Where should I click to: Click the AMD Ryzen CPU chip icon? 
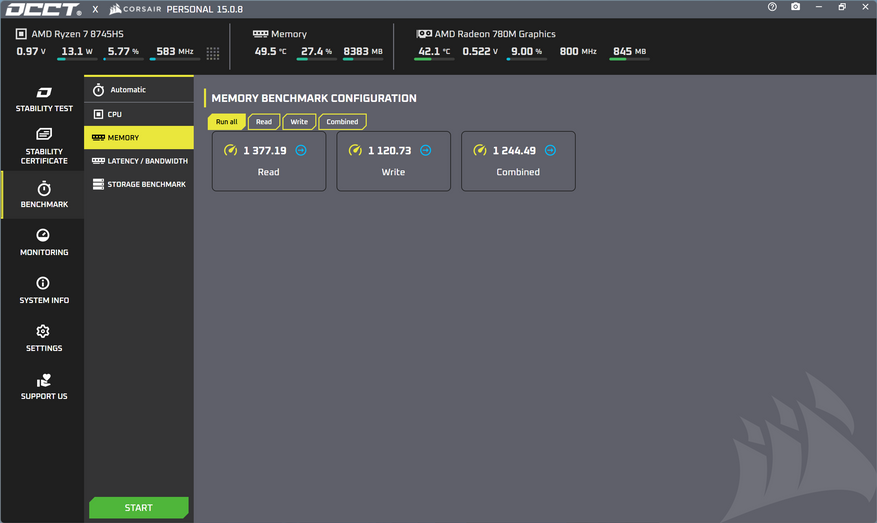[x=21, y=34]
